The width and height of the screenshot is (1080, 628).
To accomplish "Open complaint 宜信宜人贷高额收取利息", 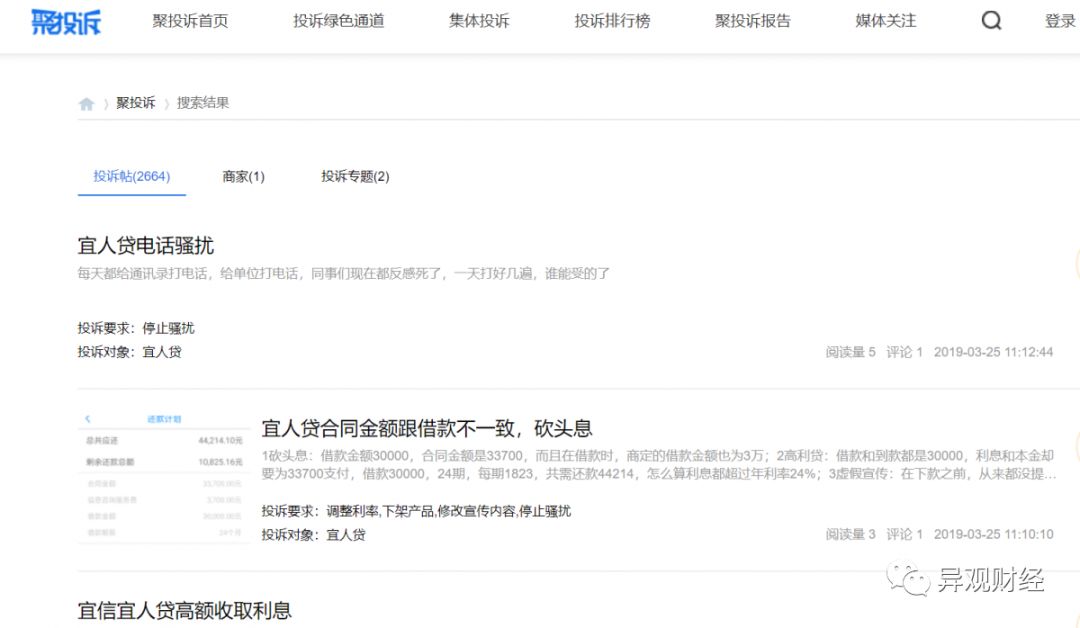I will [x=185, y=610].
